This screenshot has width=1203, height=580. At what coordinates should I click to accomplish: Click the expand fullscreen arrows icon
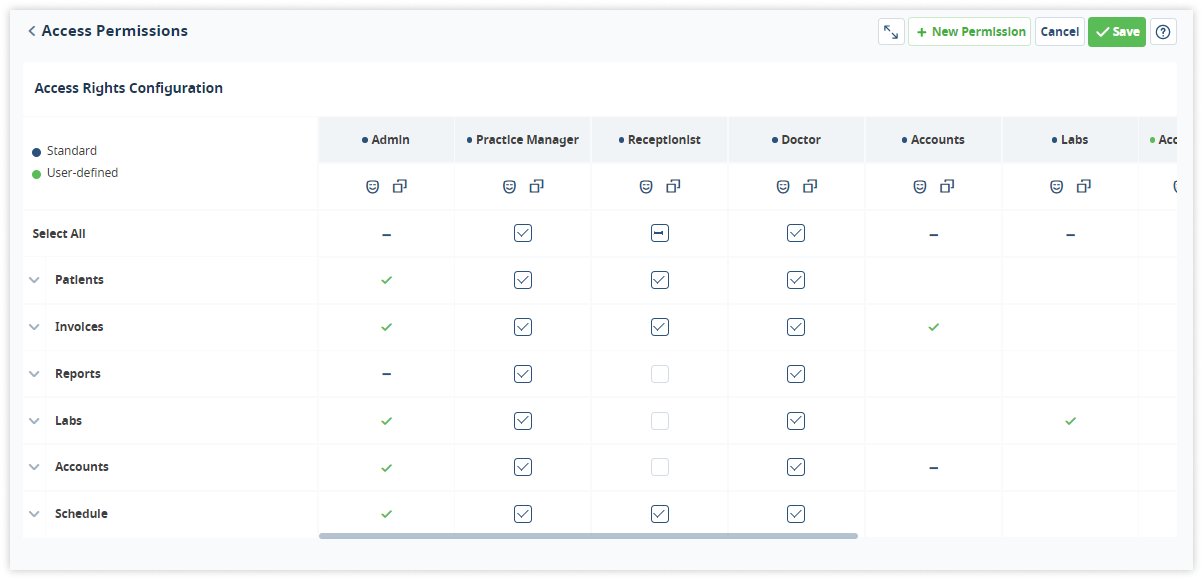pyautogui.click(x=891, y=32)
